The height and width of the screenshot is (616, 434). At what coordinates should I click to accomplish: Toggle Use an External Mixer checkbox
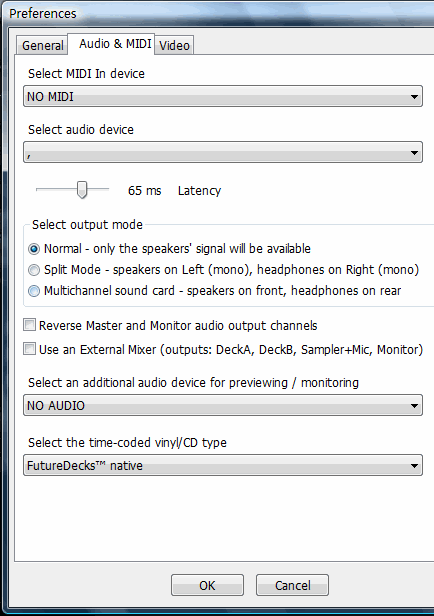click(29, 349)
